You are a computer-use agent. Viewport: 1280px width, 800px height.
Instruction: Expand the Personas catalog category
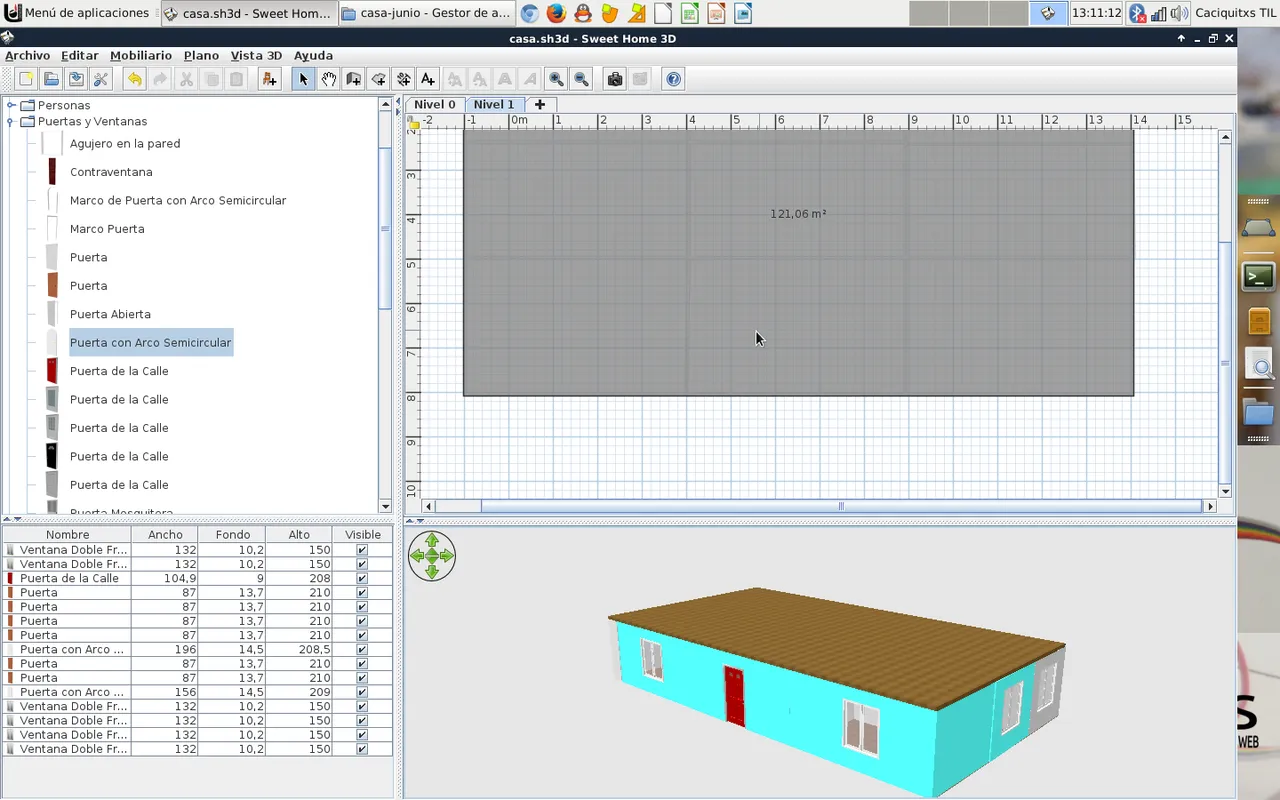click(x=11, y=105)
